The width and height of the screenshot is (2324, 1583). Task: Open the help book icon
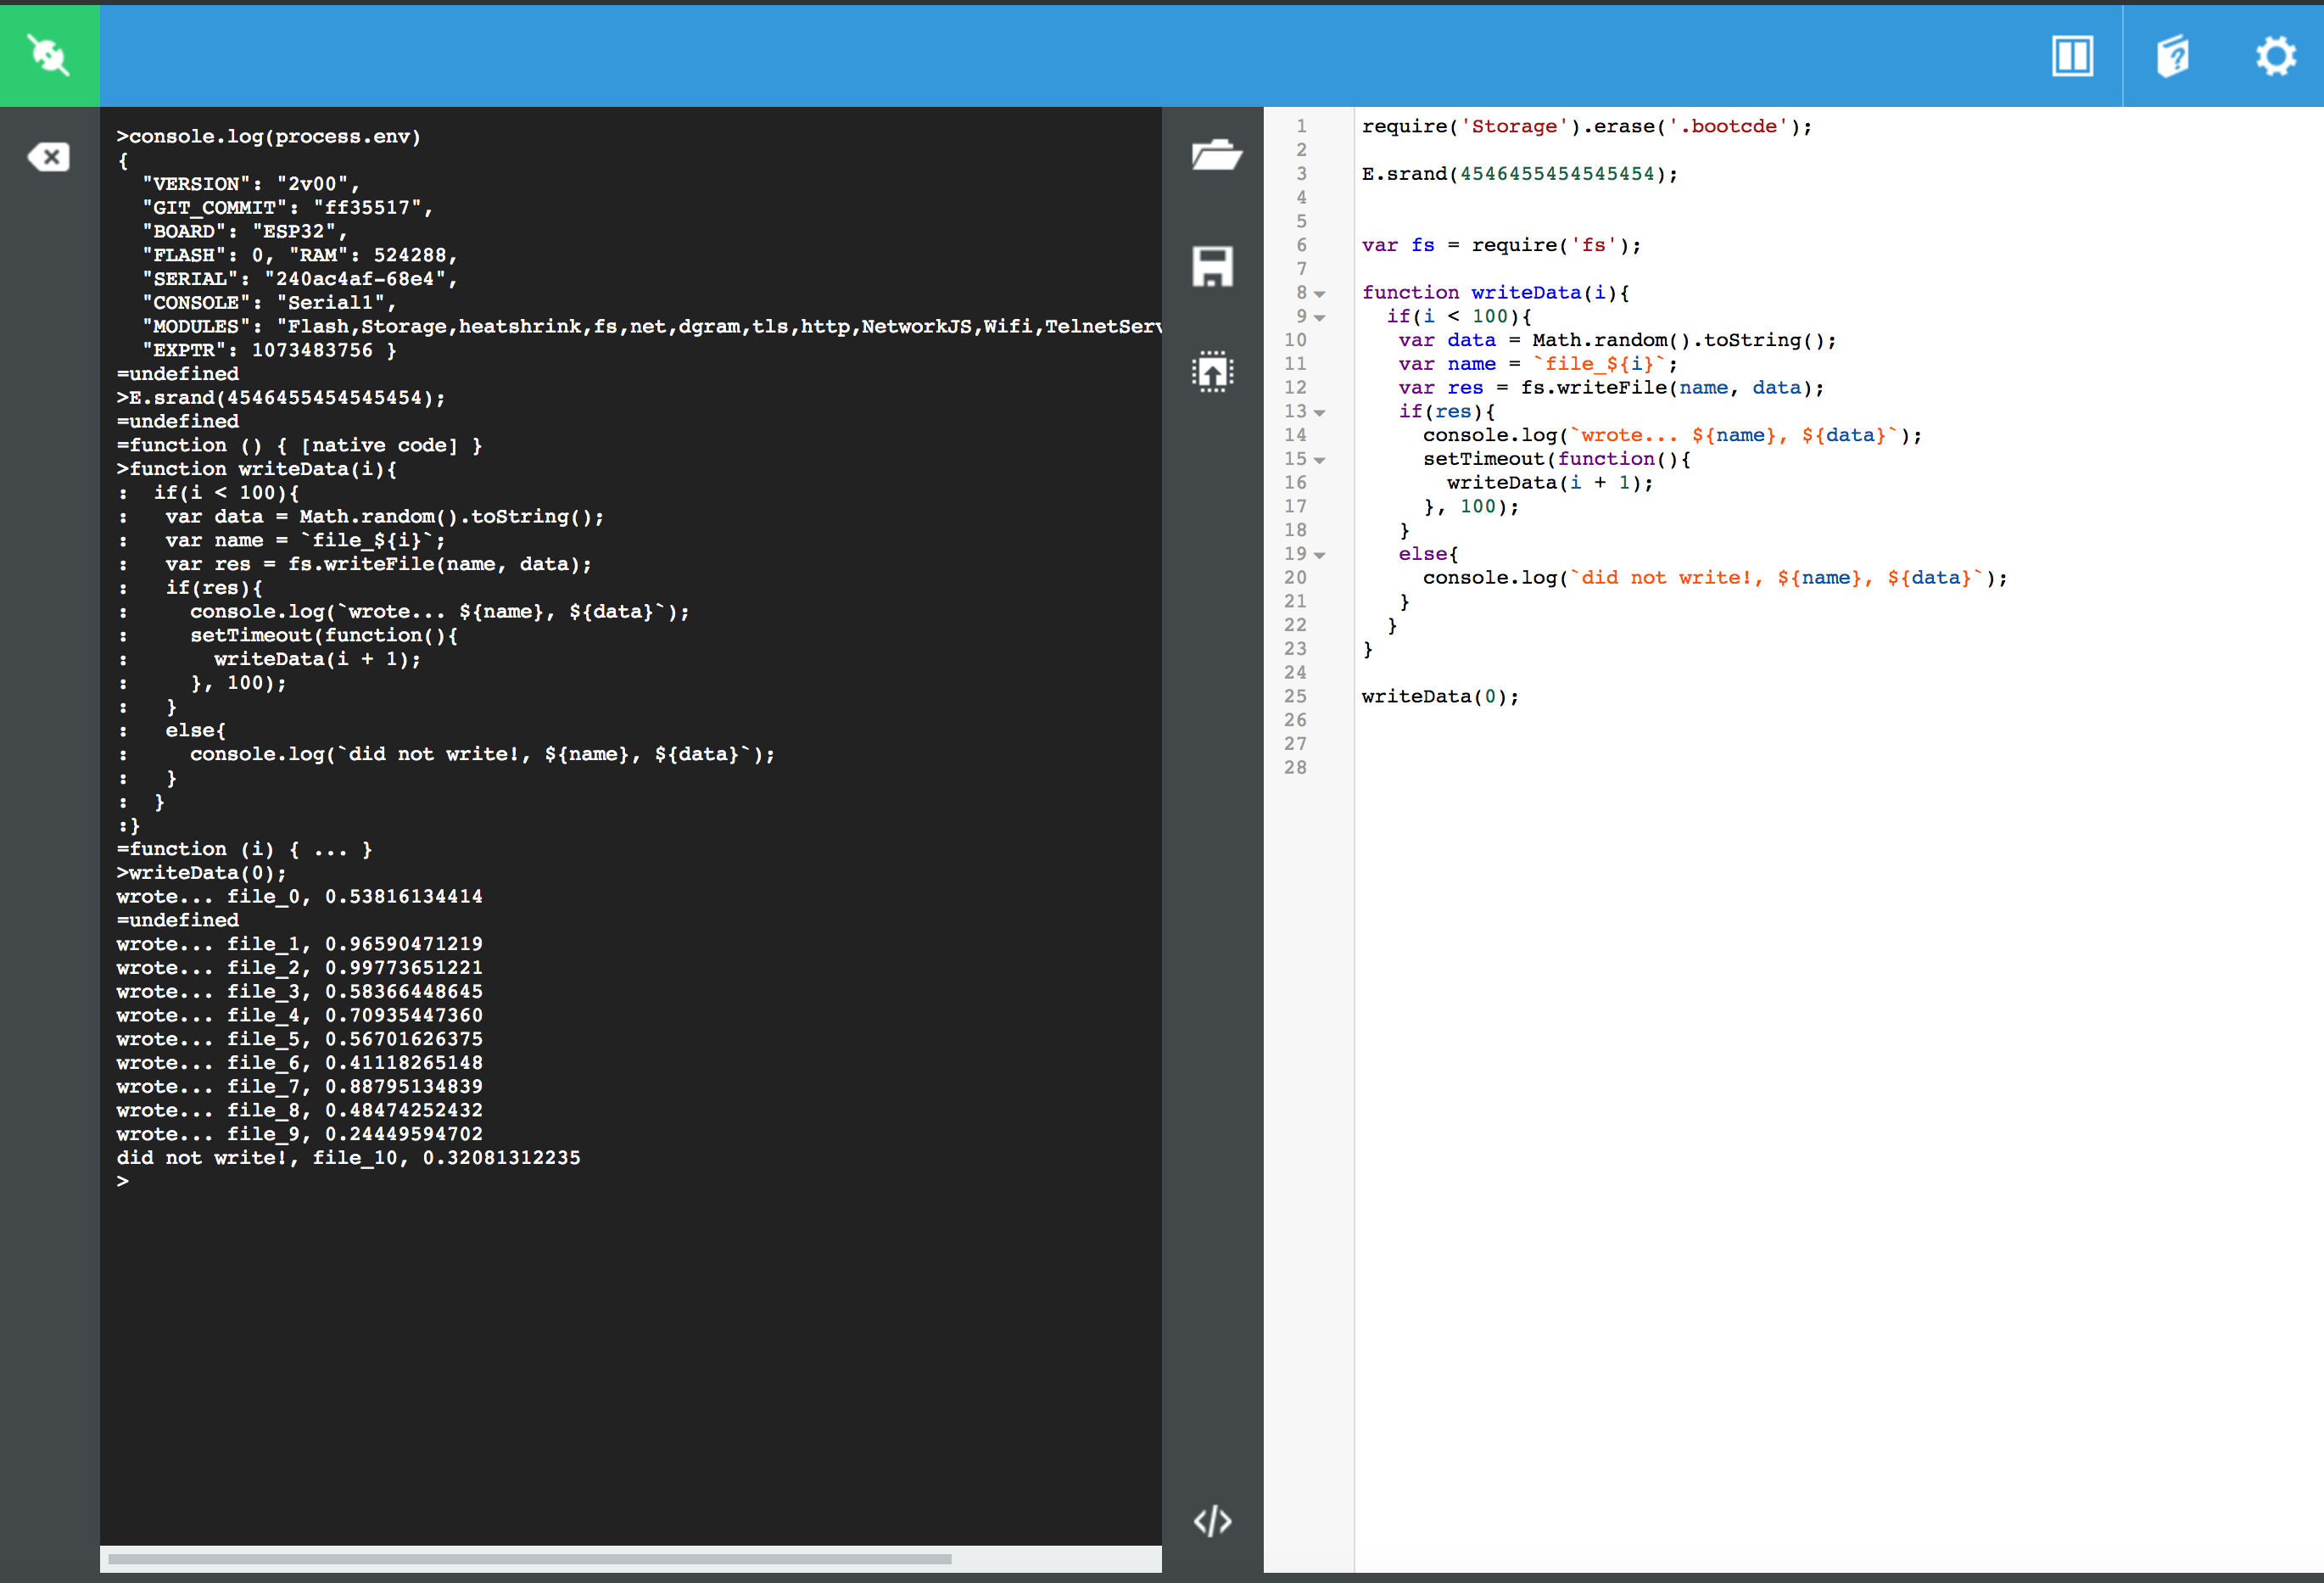pyautogui.click(x=2173, y=56)
